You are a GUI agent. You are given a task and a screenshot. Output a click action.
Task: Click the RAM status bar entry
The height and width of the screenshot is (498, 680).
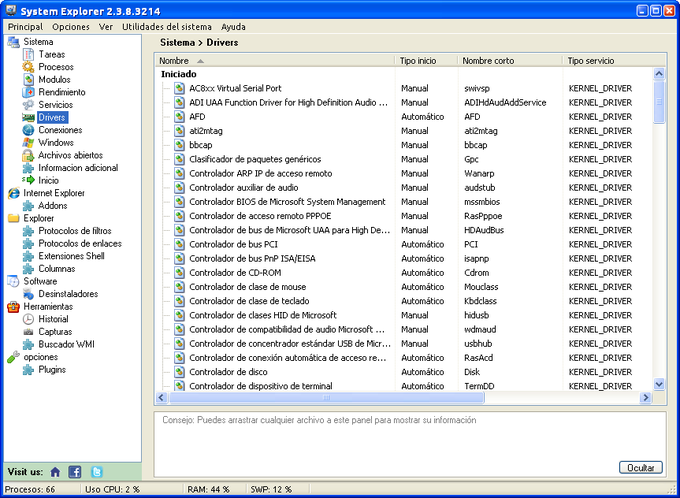tap(208, 489)
